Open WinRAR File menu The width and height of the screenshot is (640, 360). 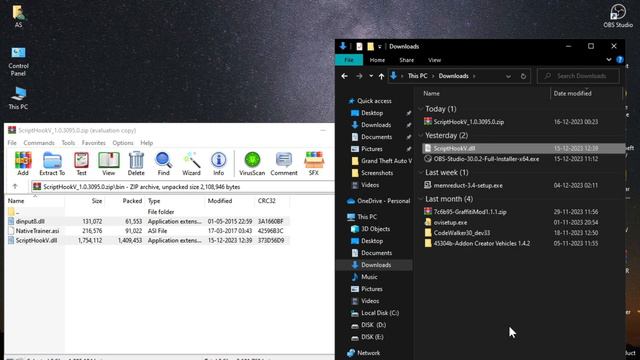[x=12, y=143]
